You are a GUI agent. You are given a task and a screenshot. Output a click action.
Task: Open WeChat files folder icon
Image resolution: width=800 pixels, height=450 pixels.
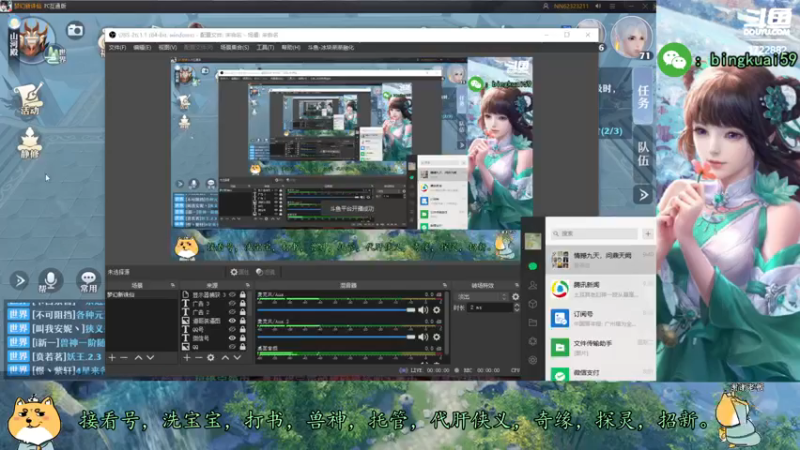(533, 322)
